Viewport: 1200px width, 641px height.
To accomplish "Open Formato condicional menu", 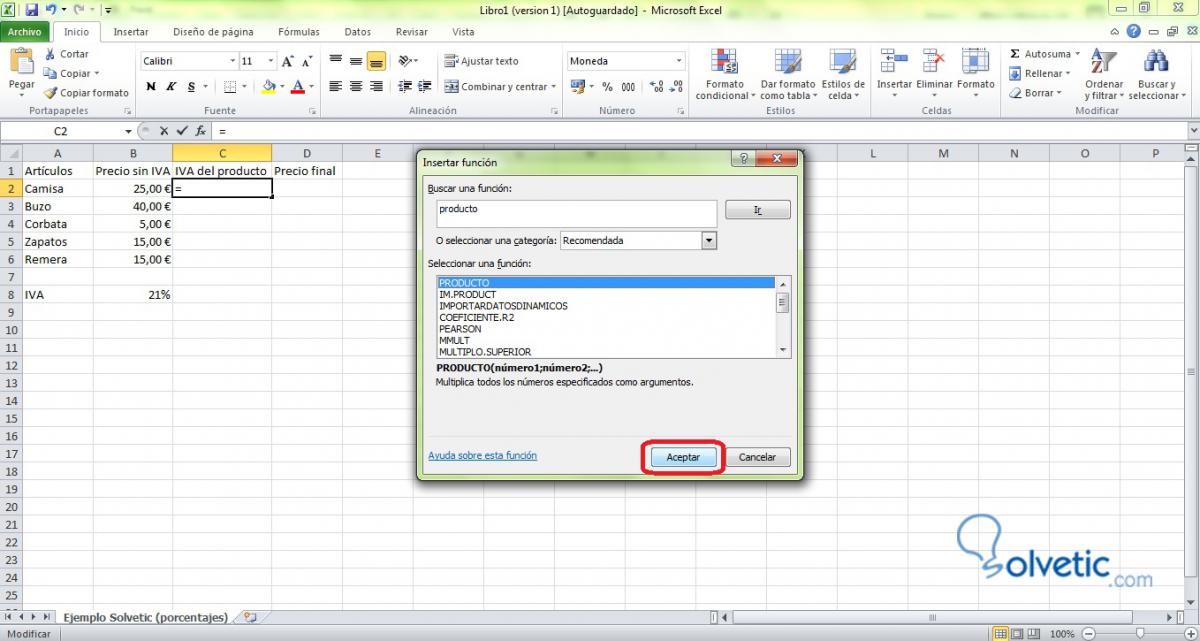I will tap(724, 74).
